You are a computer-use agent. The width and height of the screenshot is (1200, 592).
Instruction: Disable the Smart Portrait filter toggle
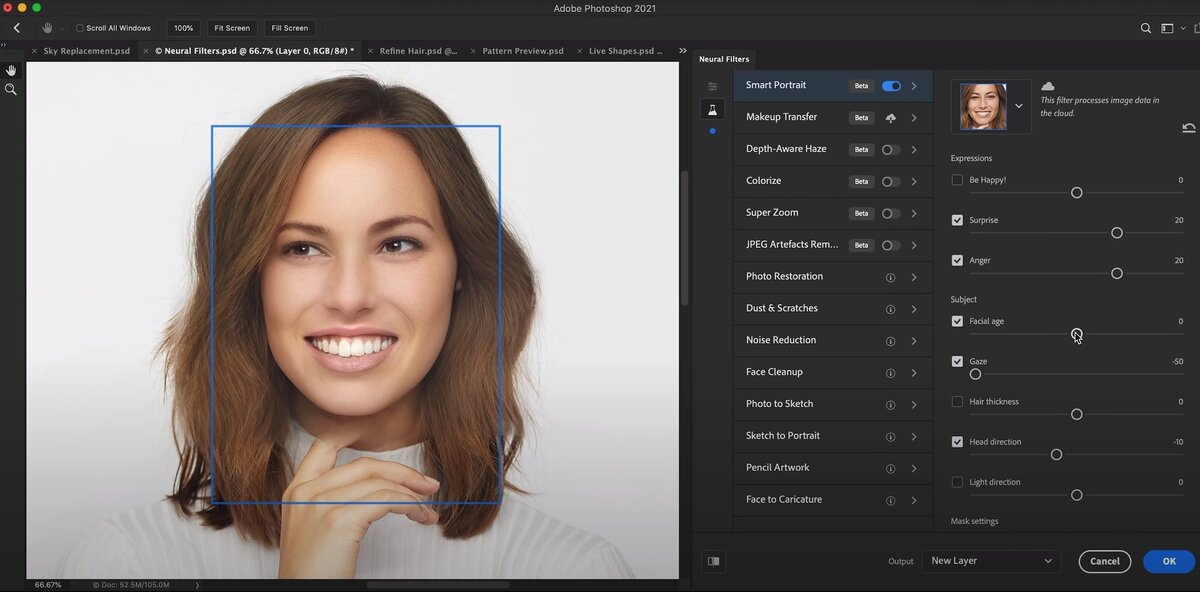pyautogui.click(x=891, y=86)
